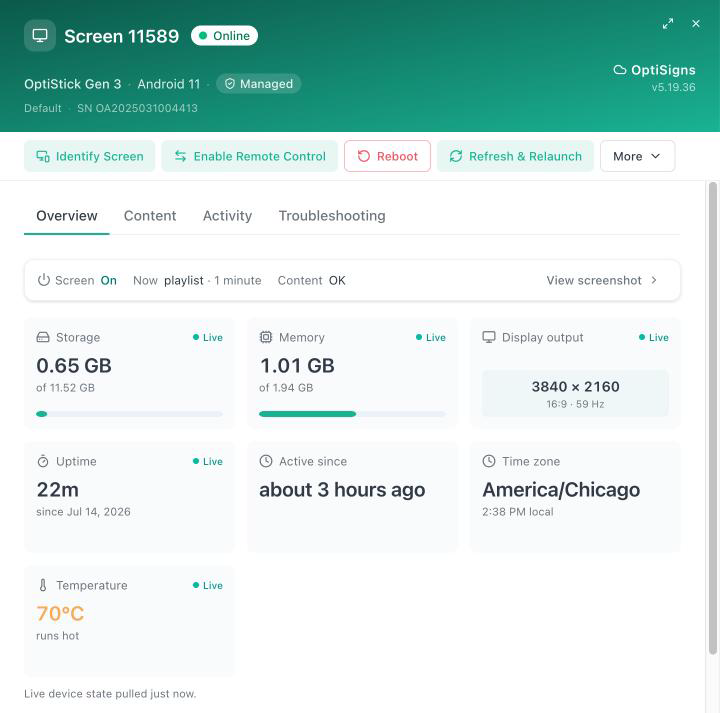The image size is (720, 713).
Task: Click the 70°C temperature reading
Action: click(60, 614)
